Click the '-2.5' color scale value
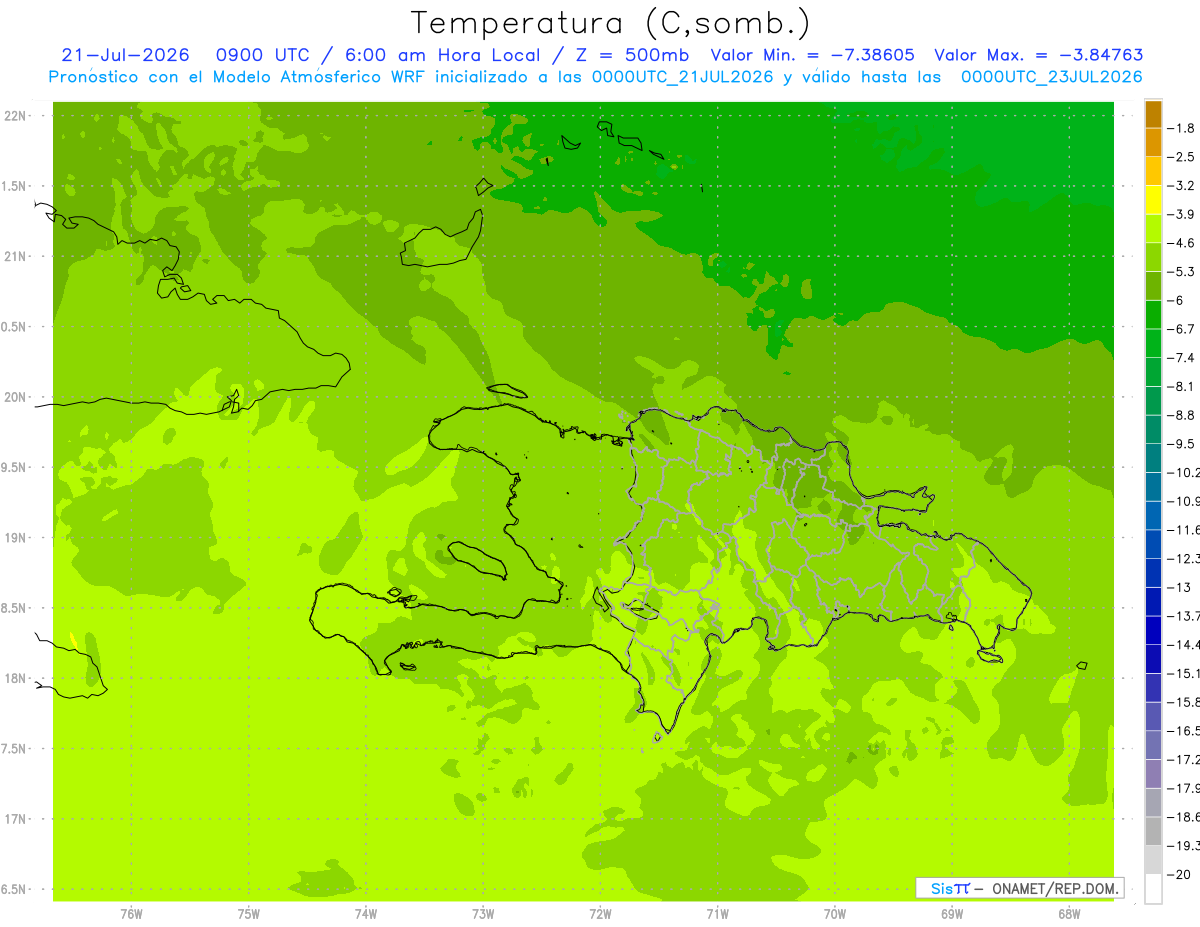Screen dimensions: 1200x927 click(x=1181, y=157)
